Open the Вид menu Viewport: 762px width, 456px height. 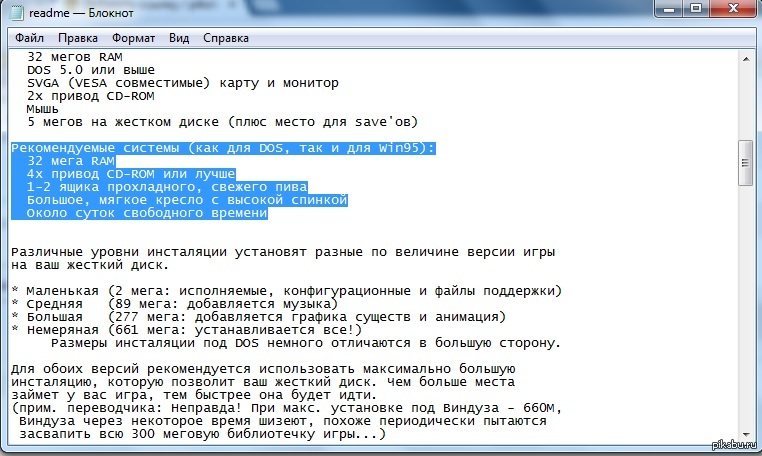[179, 38]
